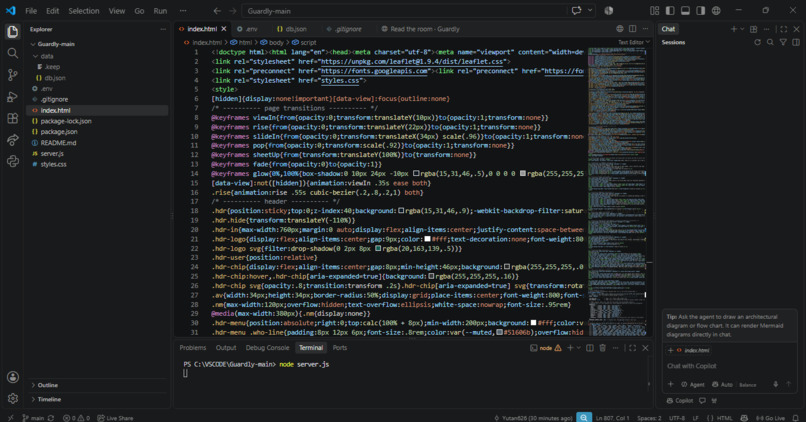
Task: Open the Extensions view
Action: (12, 118)
